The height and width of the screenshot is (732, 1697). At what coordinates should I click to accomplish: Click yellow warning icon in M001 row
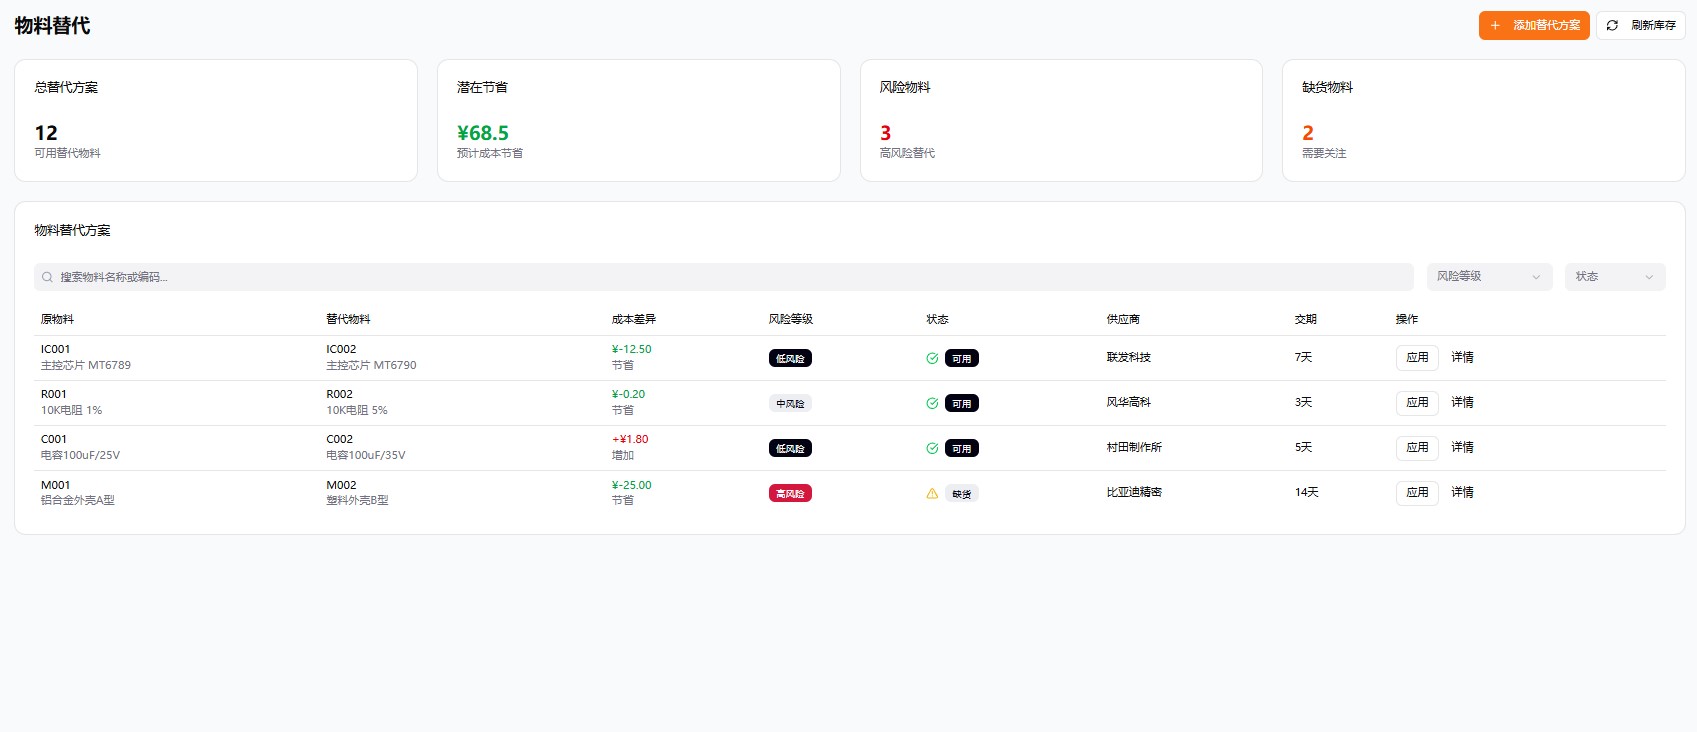click(932, 493)
